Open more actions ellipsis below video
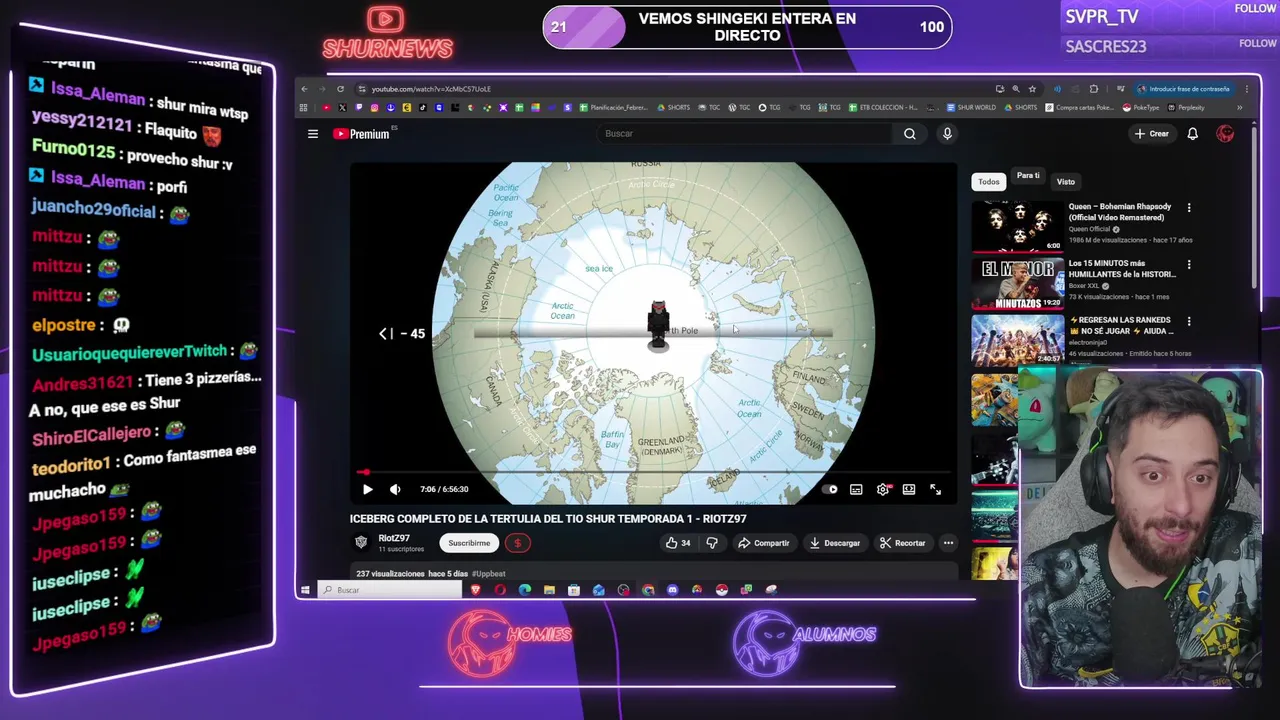This screenshot has width=1280, height=720. (x=948, y=543)
